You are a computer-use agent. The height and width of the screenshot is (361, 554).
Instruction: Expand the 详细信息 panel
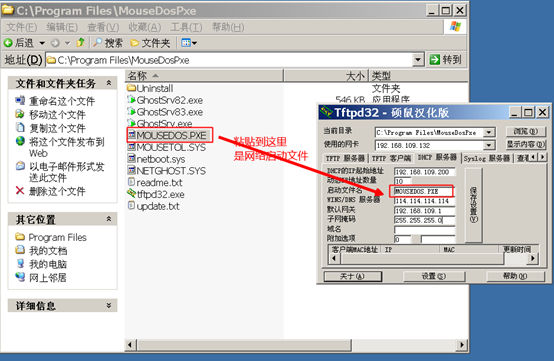(x=109, y=306)
